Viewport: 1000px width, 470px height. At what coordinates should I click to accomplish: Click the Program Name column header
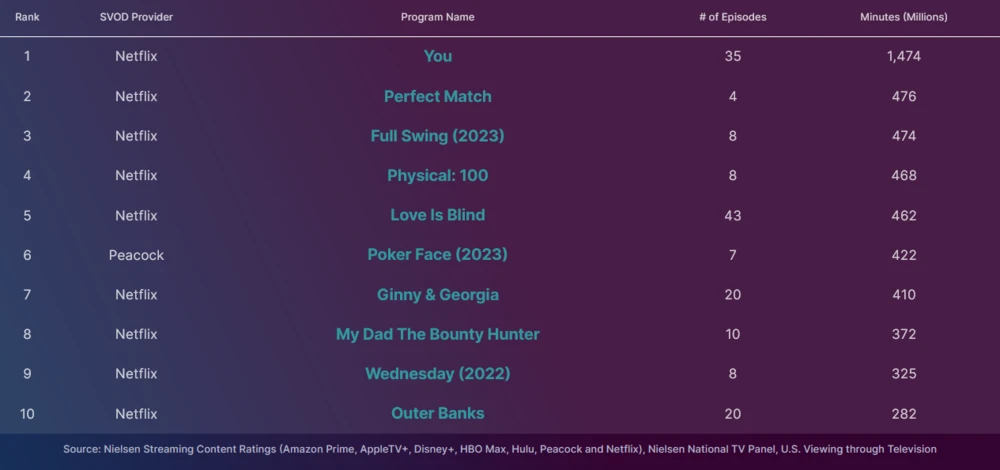[x=437, y=17]
